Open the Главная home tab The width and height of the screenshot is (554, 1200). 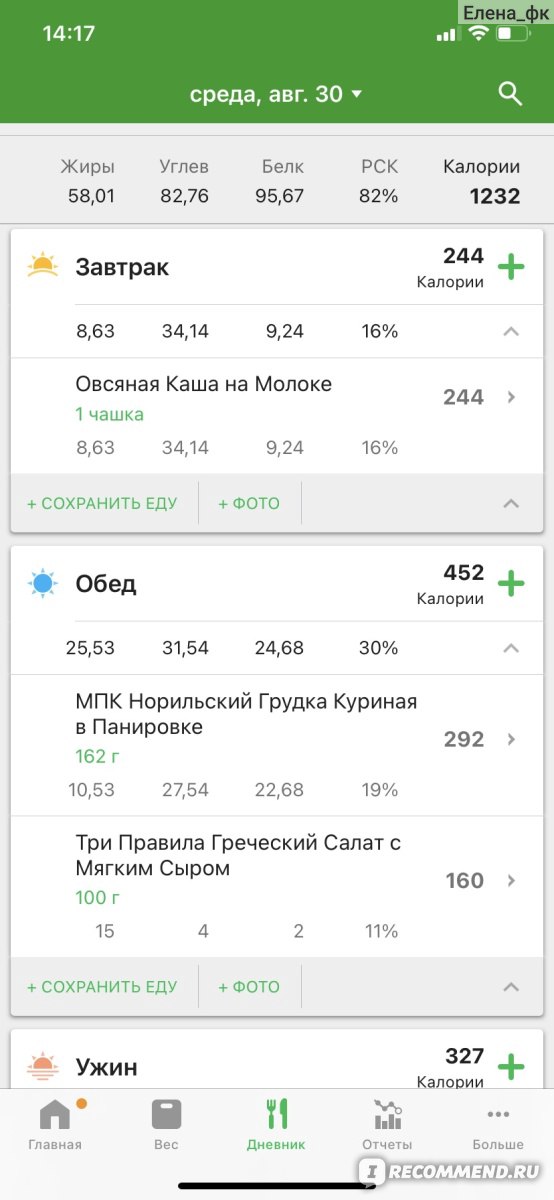point(55,1124)
